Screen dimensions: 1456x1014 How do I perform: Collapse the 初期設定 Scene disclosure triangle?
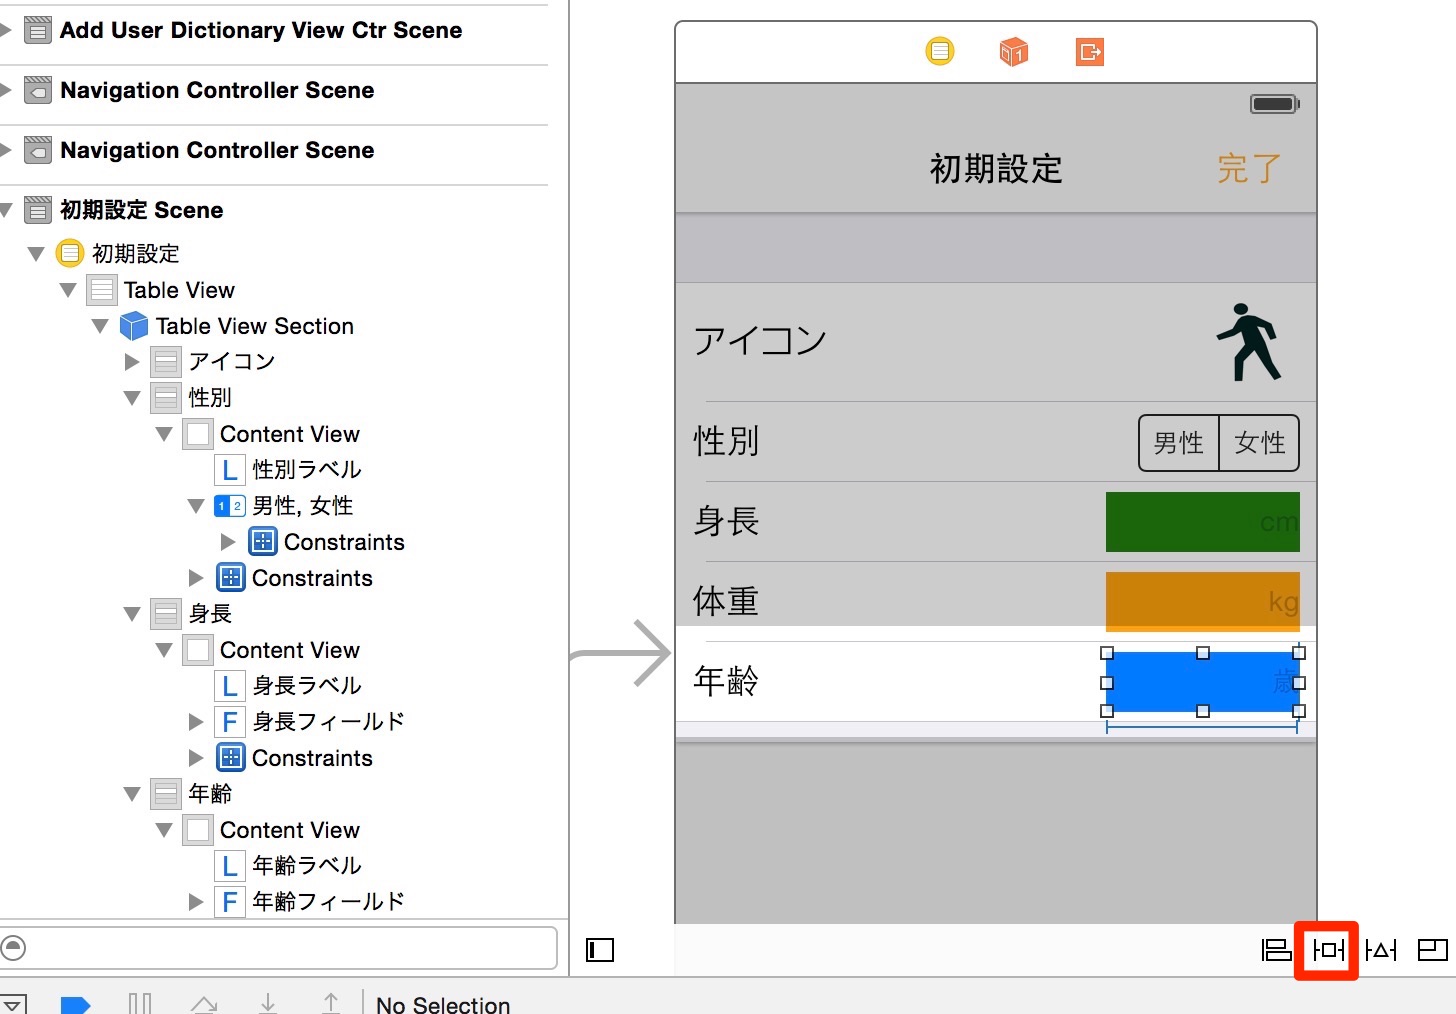click(x=5, y=210)
